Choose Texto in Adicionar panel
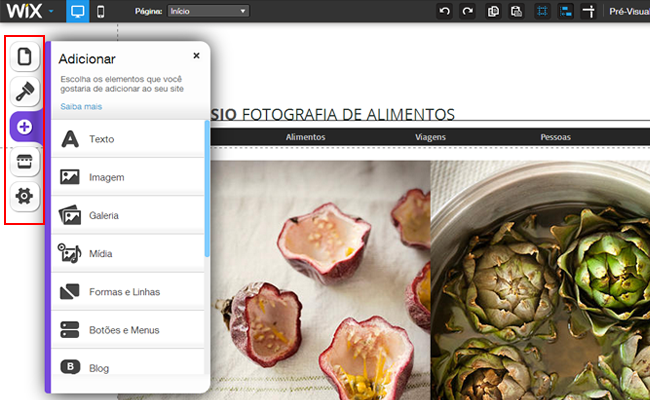Screen dimensions: 650x400 pyautogui.click(x=128, y=139)
